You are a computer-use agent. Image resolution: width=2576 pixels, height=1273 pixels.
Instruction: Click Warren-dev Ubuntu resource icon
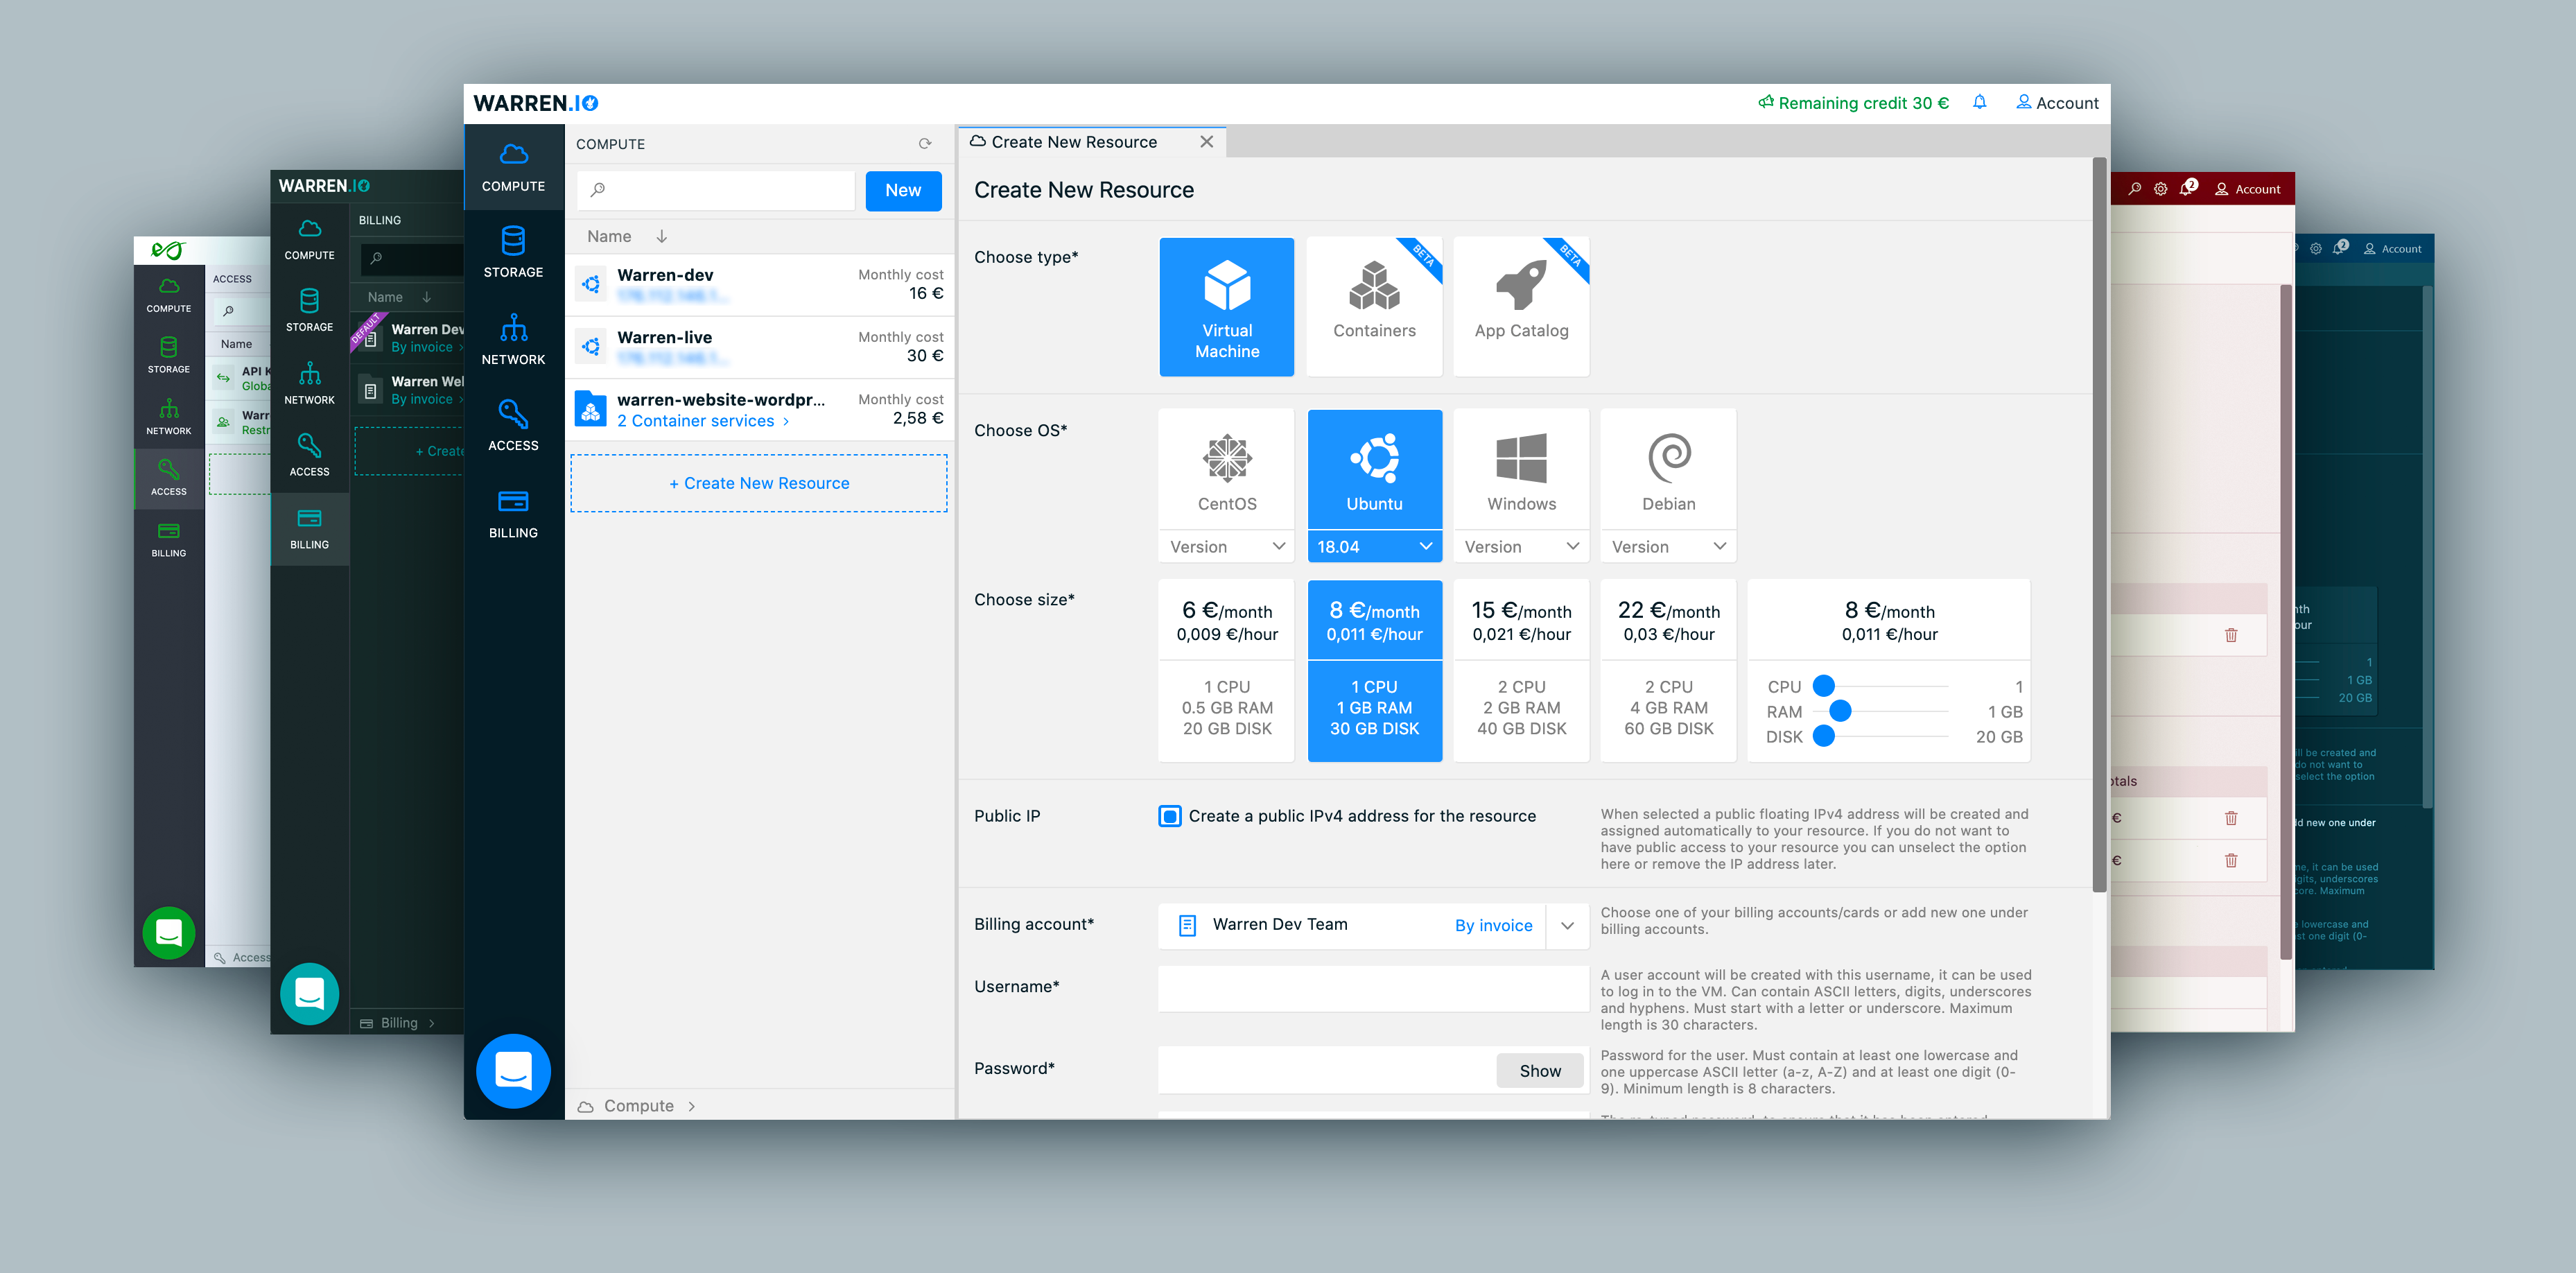[x=591, y=284]
